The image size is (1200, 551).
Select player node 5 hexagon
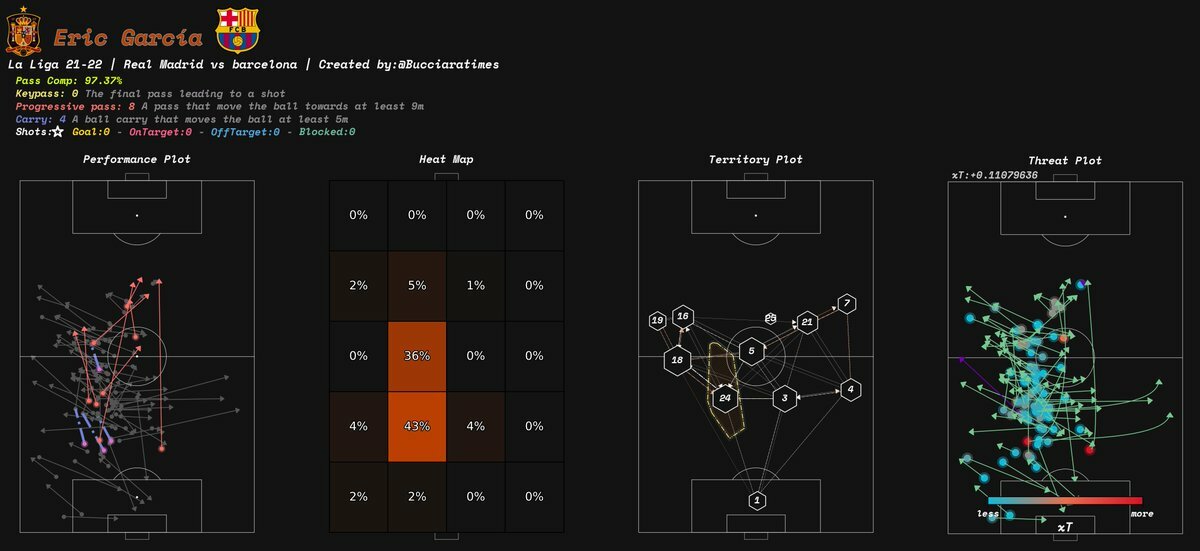click(x=752, y=351)
